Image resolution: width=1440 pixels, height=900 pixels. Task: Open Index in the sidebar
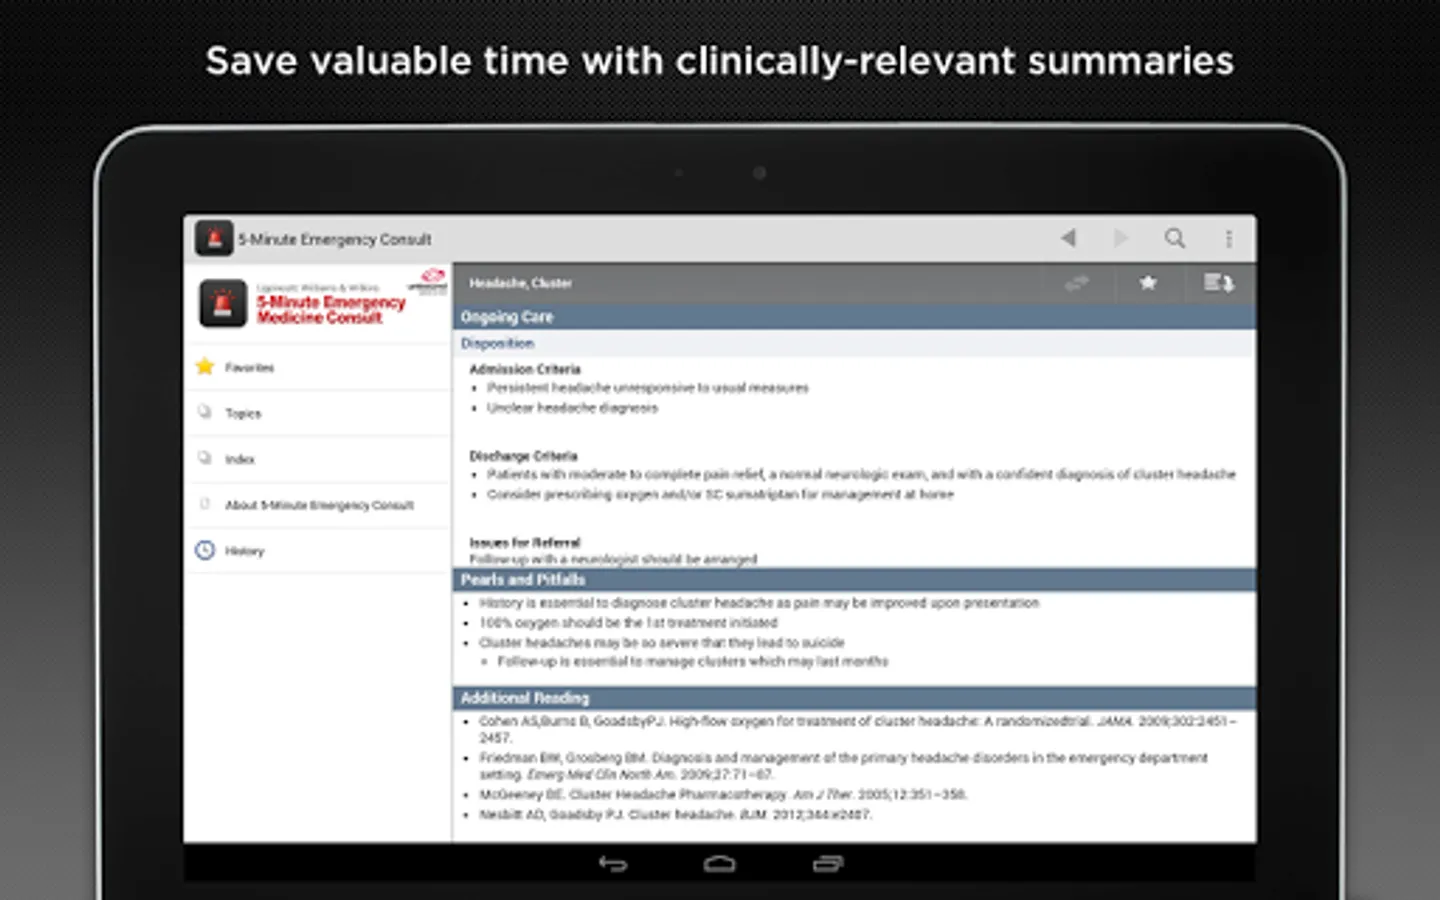point(318,459)
